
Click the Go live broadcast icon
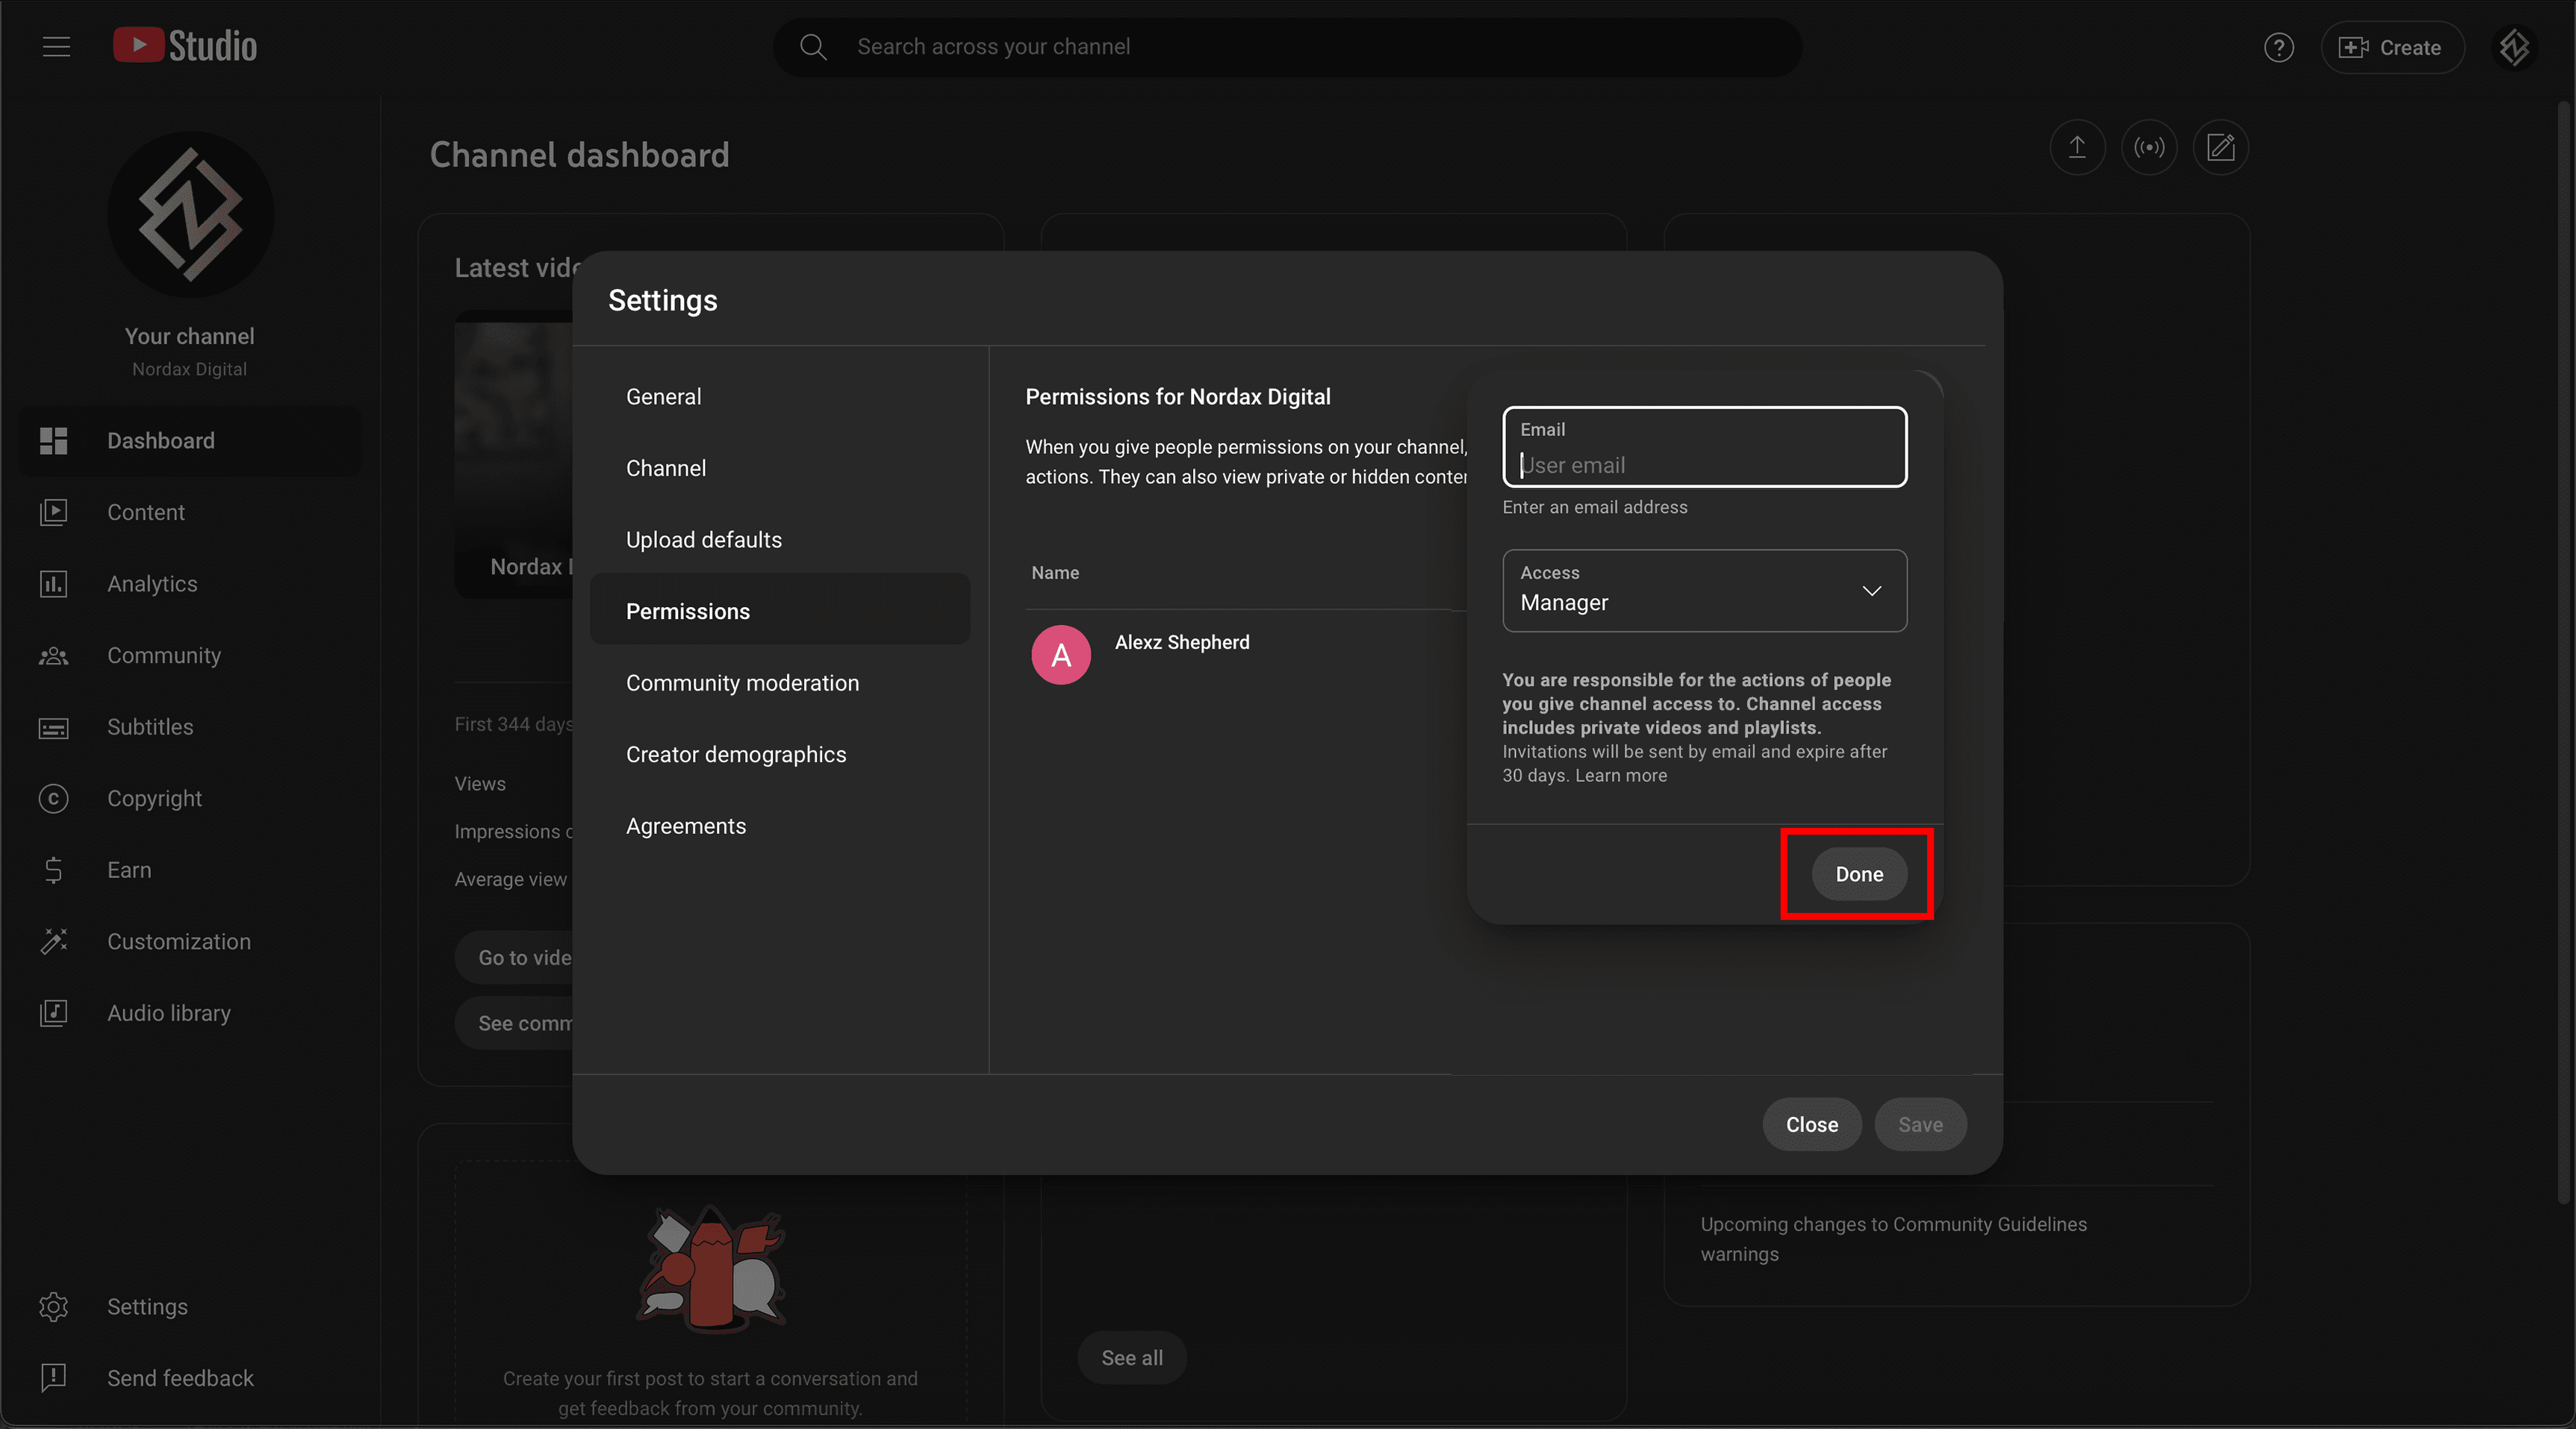[2149, 147]
